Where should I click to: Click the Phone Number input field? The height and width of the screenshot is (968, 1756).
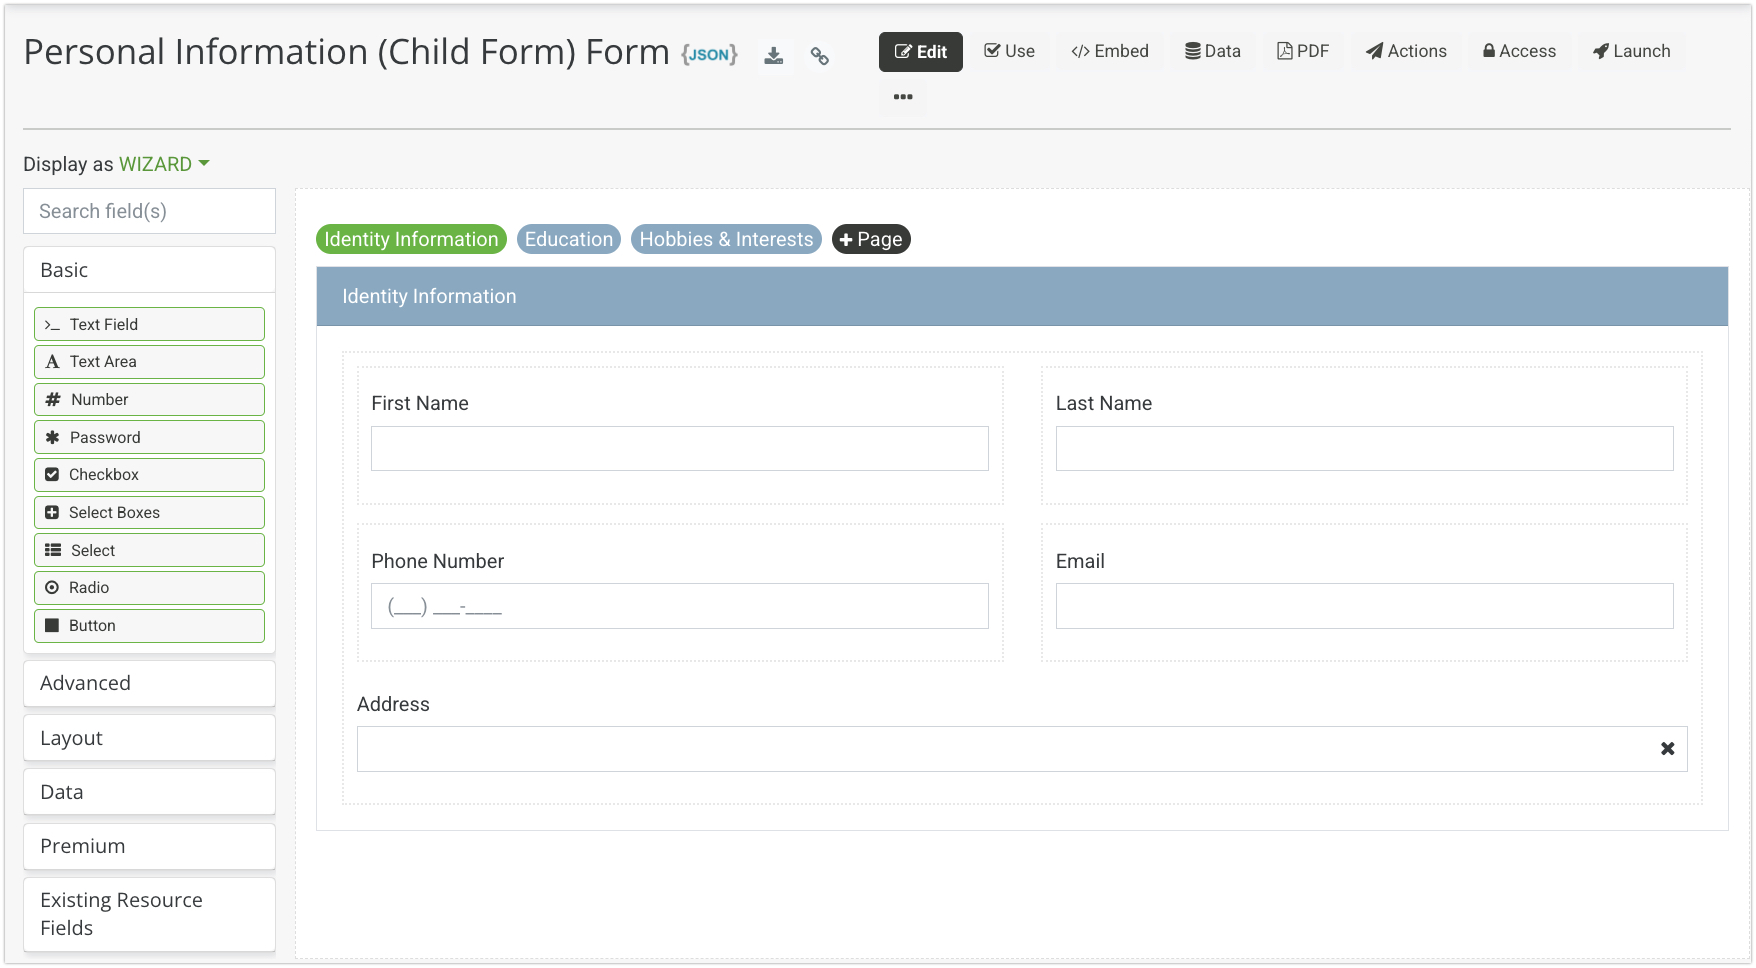pos(679,606)
